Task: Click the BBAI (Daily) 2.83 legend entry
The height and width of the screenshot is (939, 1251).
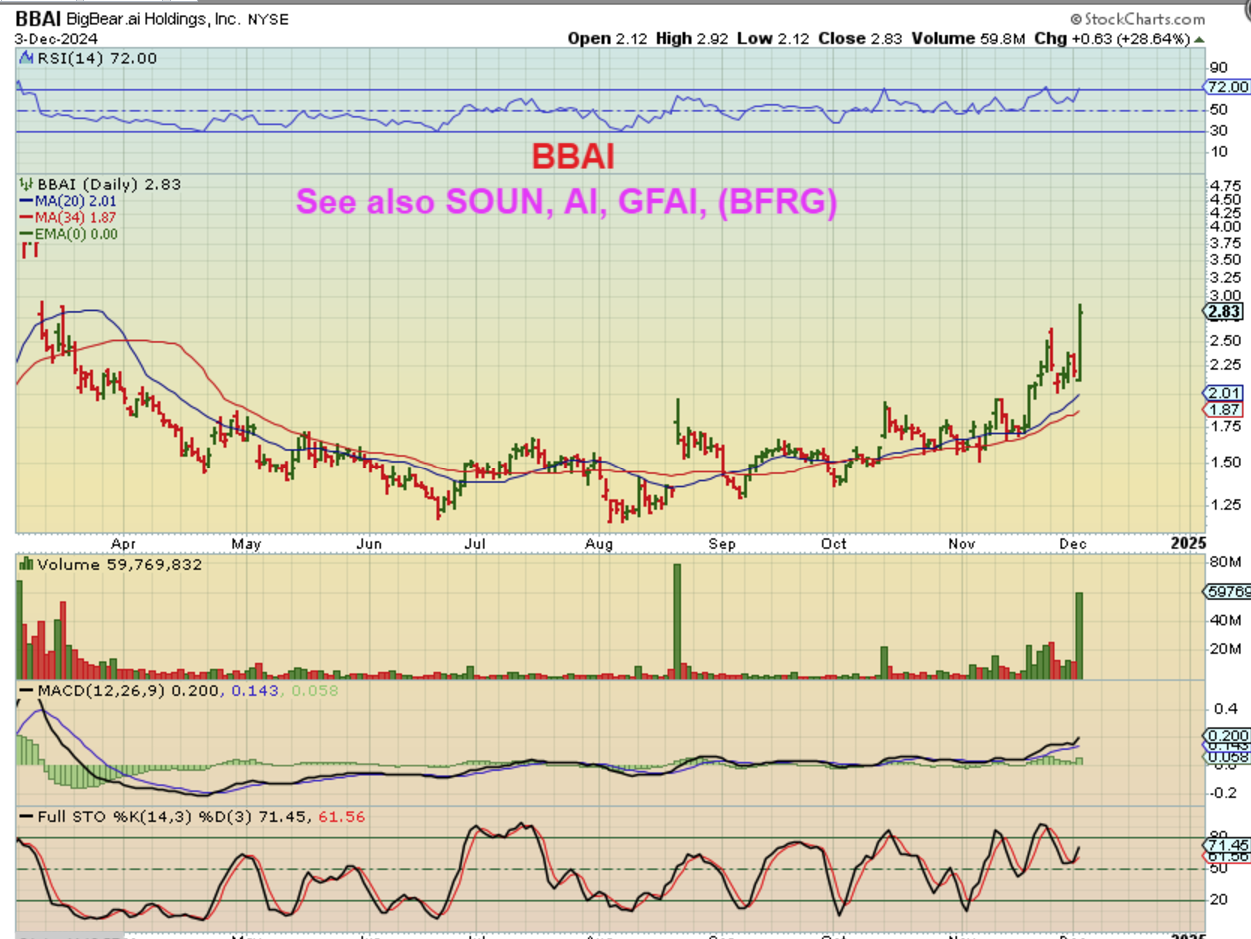Action: [99, 184]
